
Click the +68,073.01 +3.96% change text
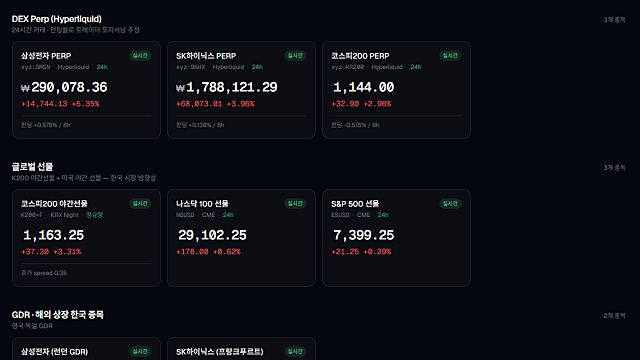point(215,104)
